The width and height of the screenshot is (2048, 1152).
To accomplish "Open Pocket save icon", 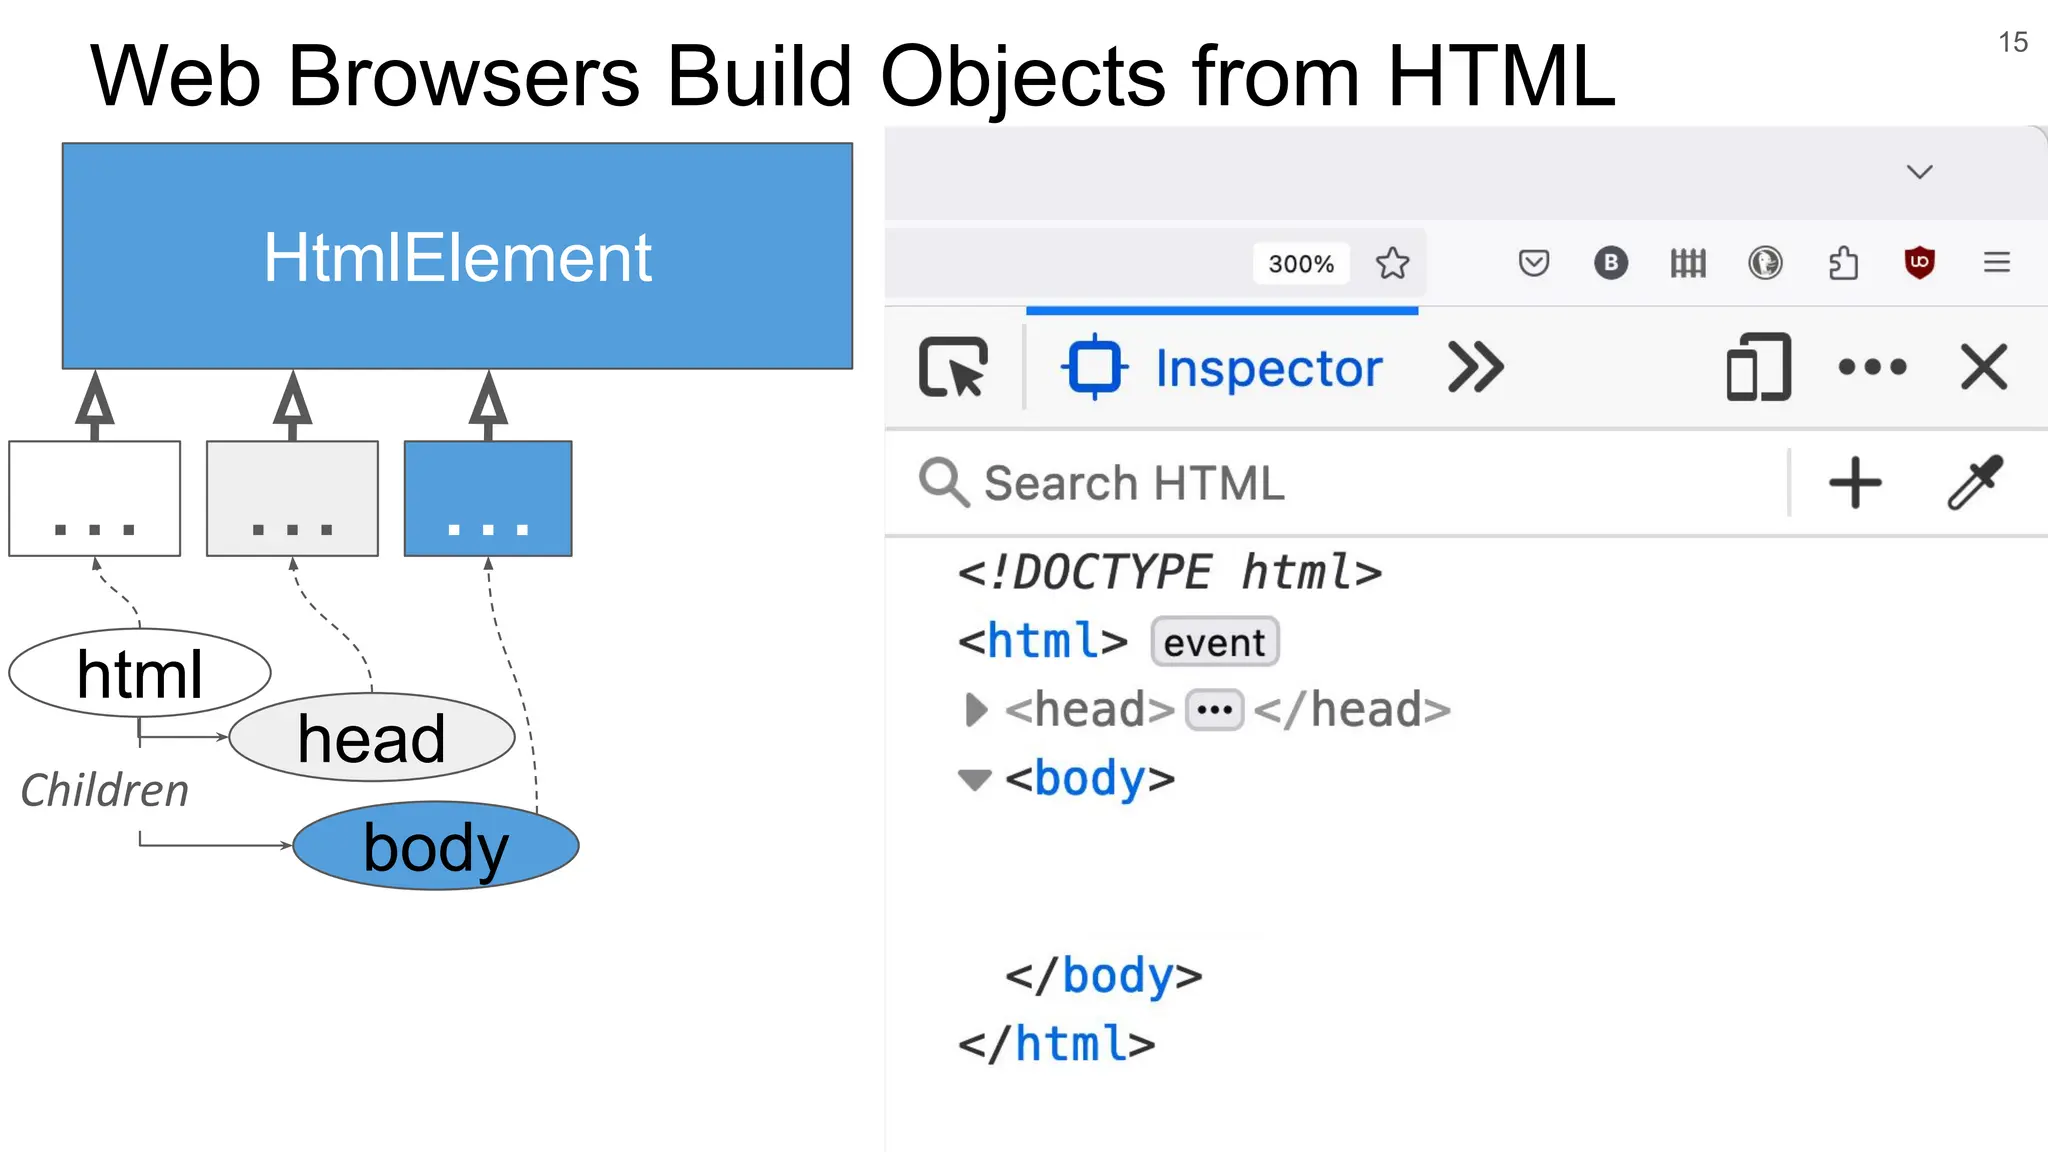I will point(1533,263).
